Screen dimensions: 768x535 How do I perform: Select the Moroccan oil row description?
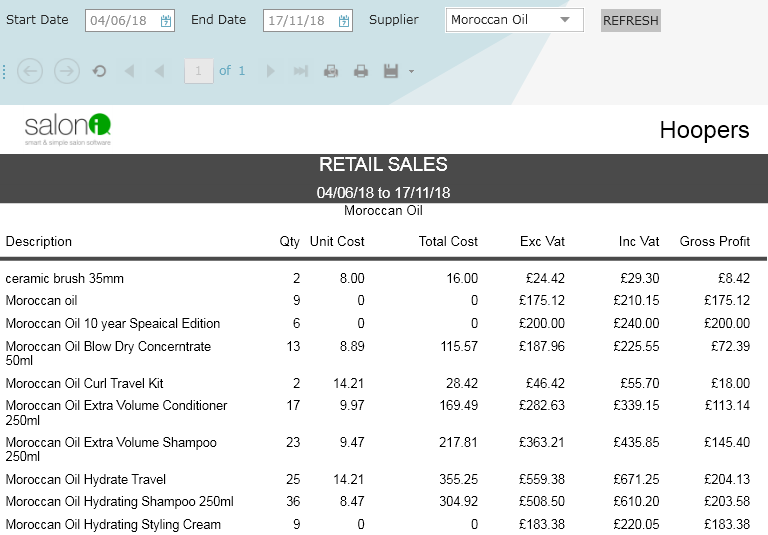coord(41,300)
